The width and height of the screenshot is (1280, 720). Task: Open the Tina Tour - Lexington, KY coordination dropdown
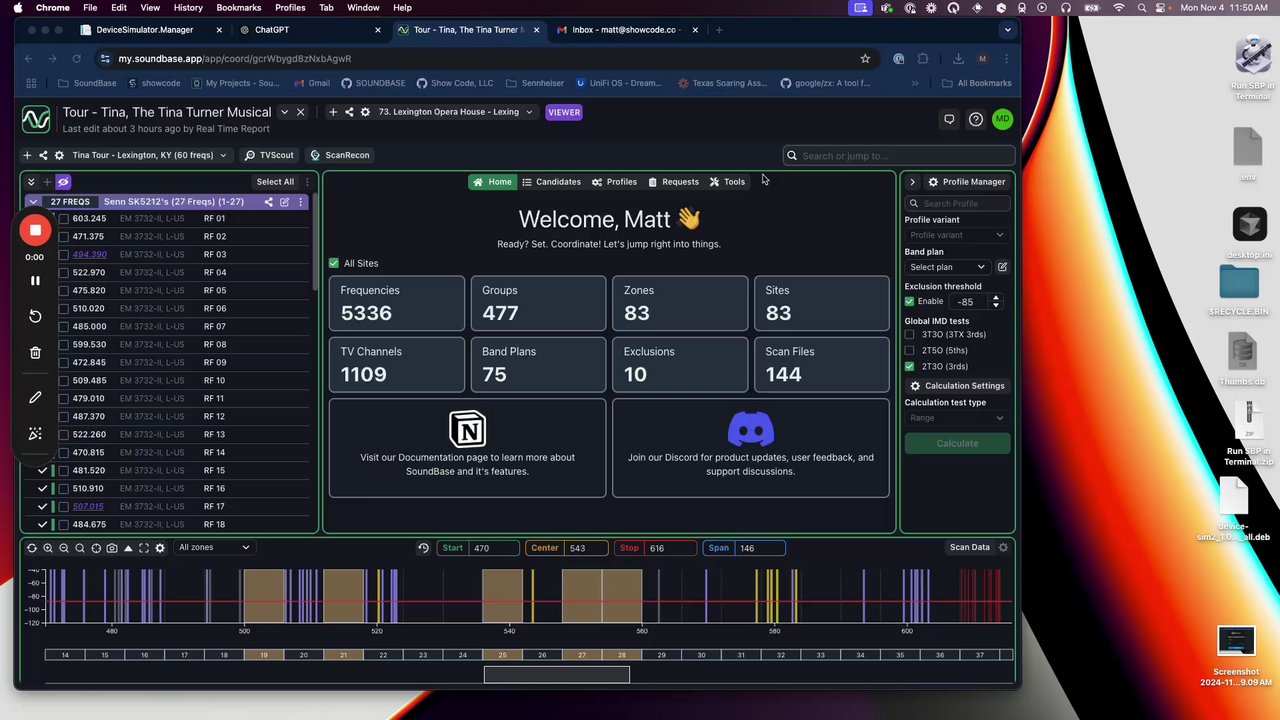pos(150,155)
